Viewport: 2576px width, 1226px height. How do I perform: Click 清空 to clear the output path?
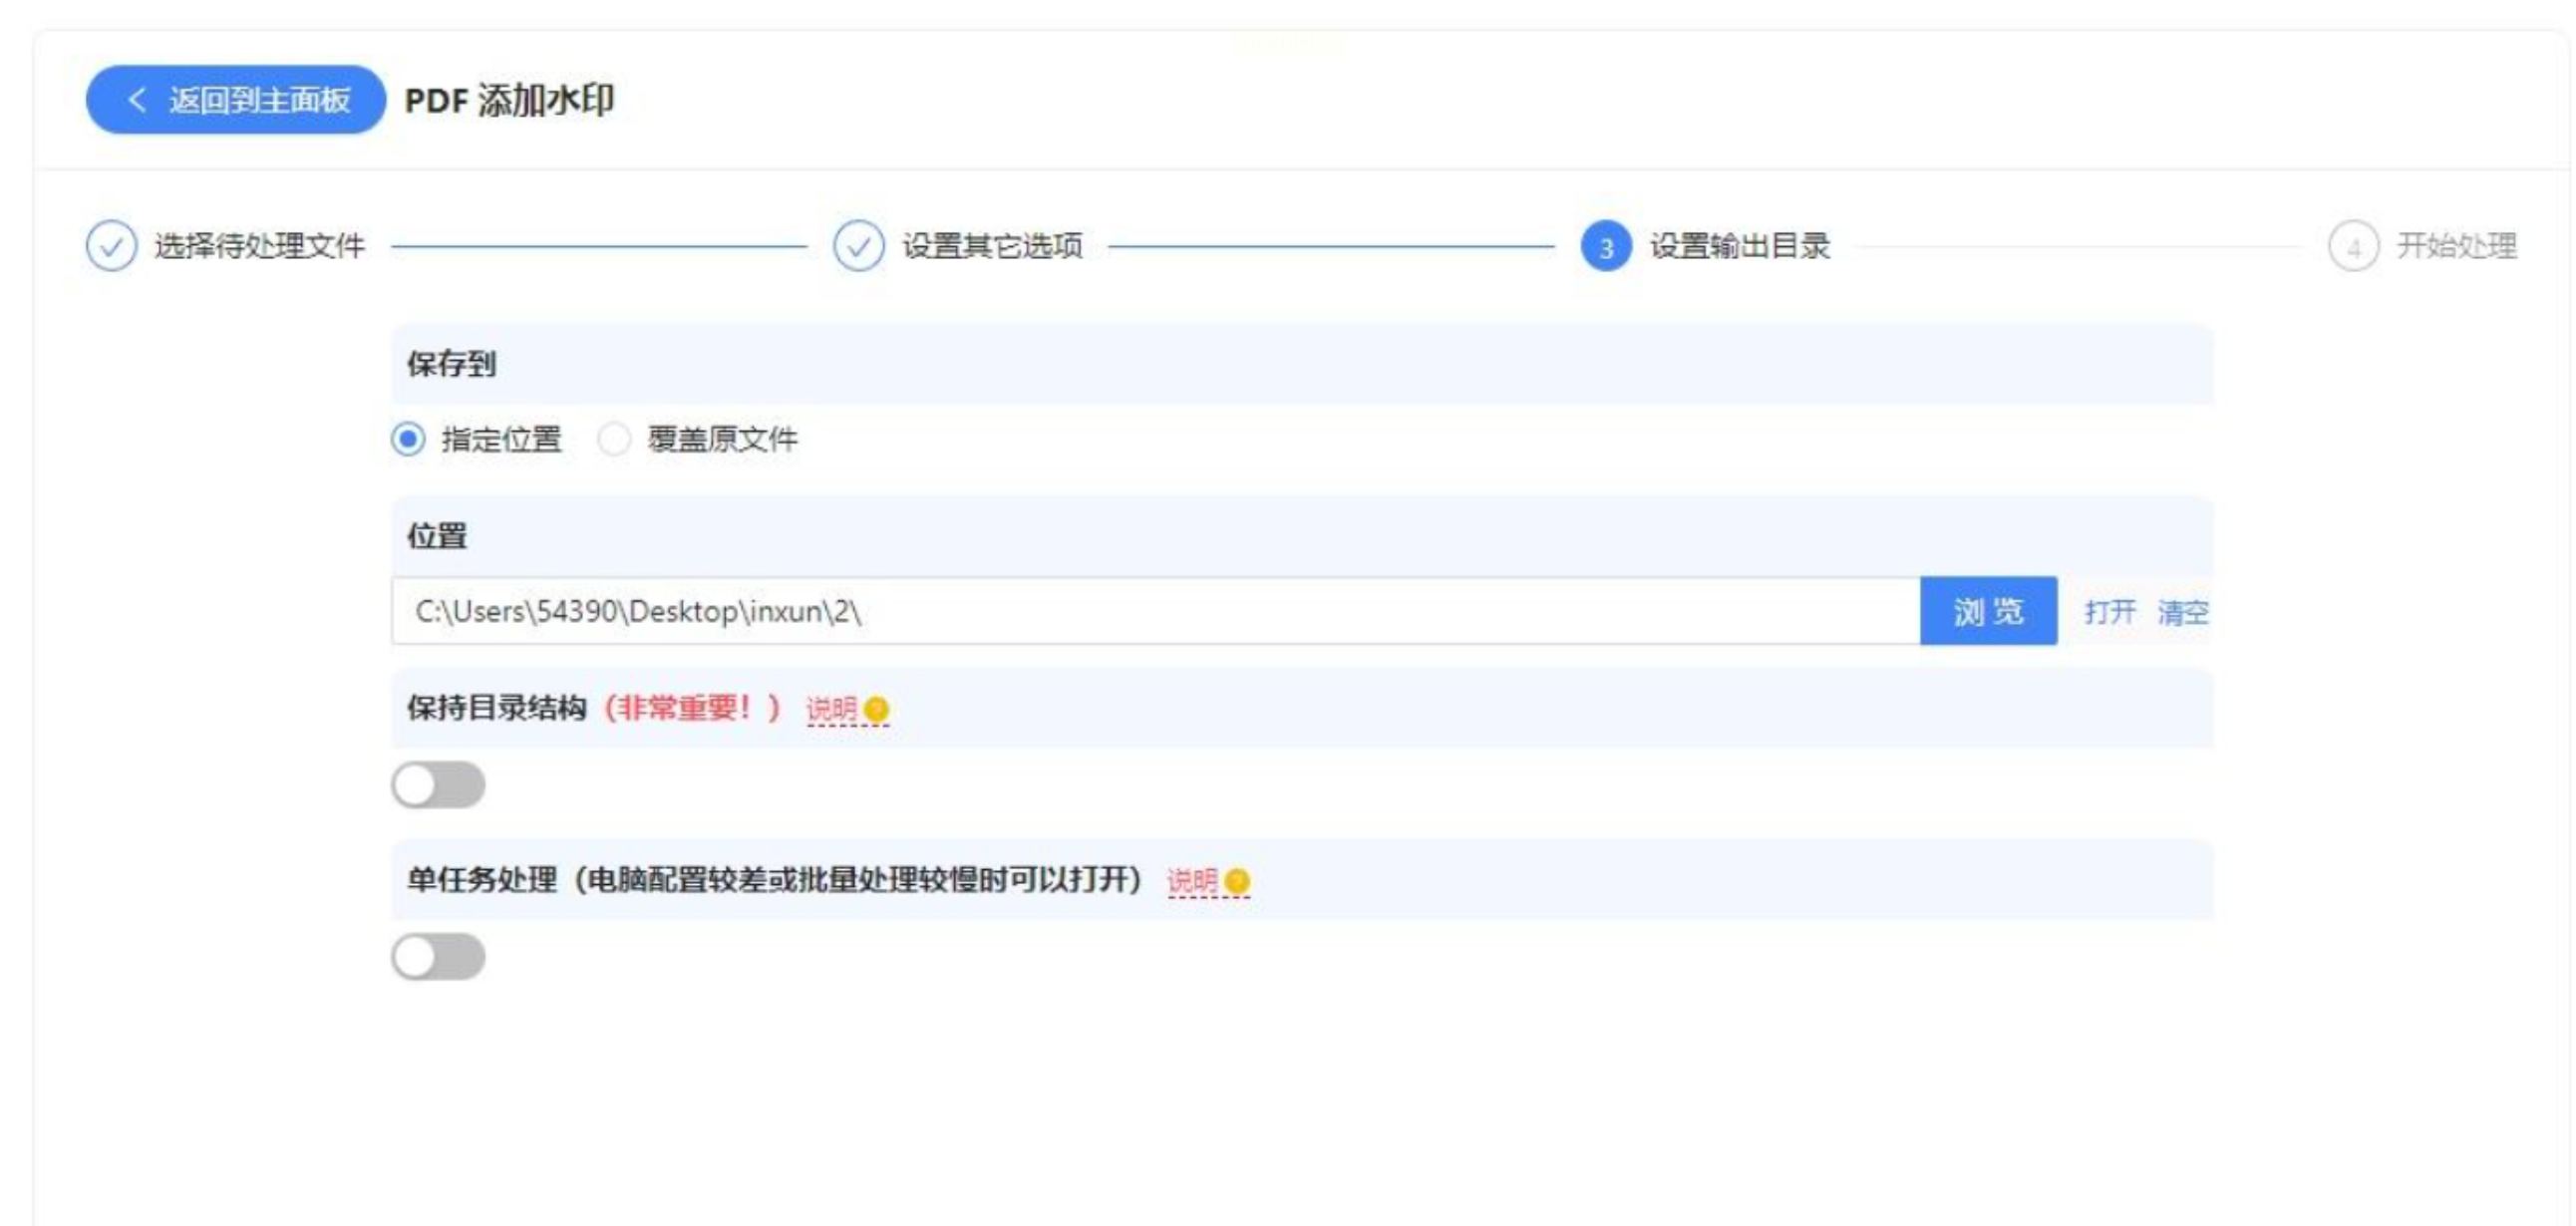pyautogui.click(x=2182, y=611)
